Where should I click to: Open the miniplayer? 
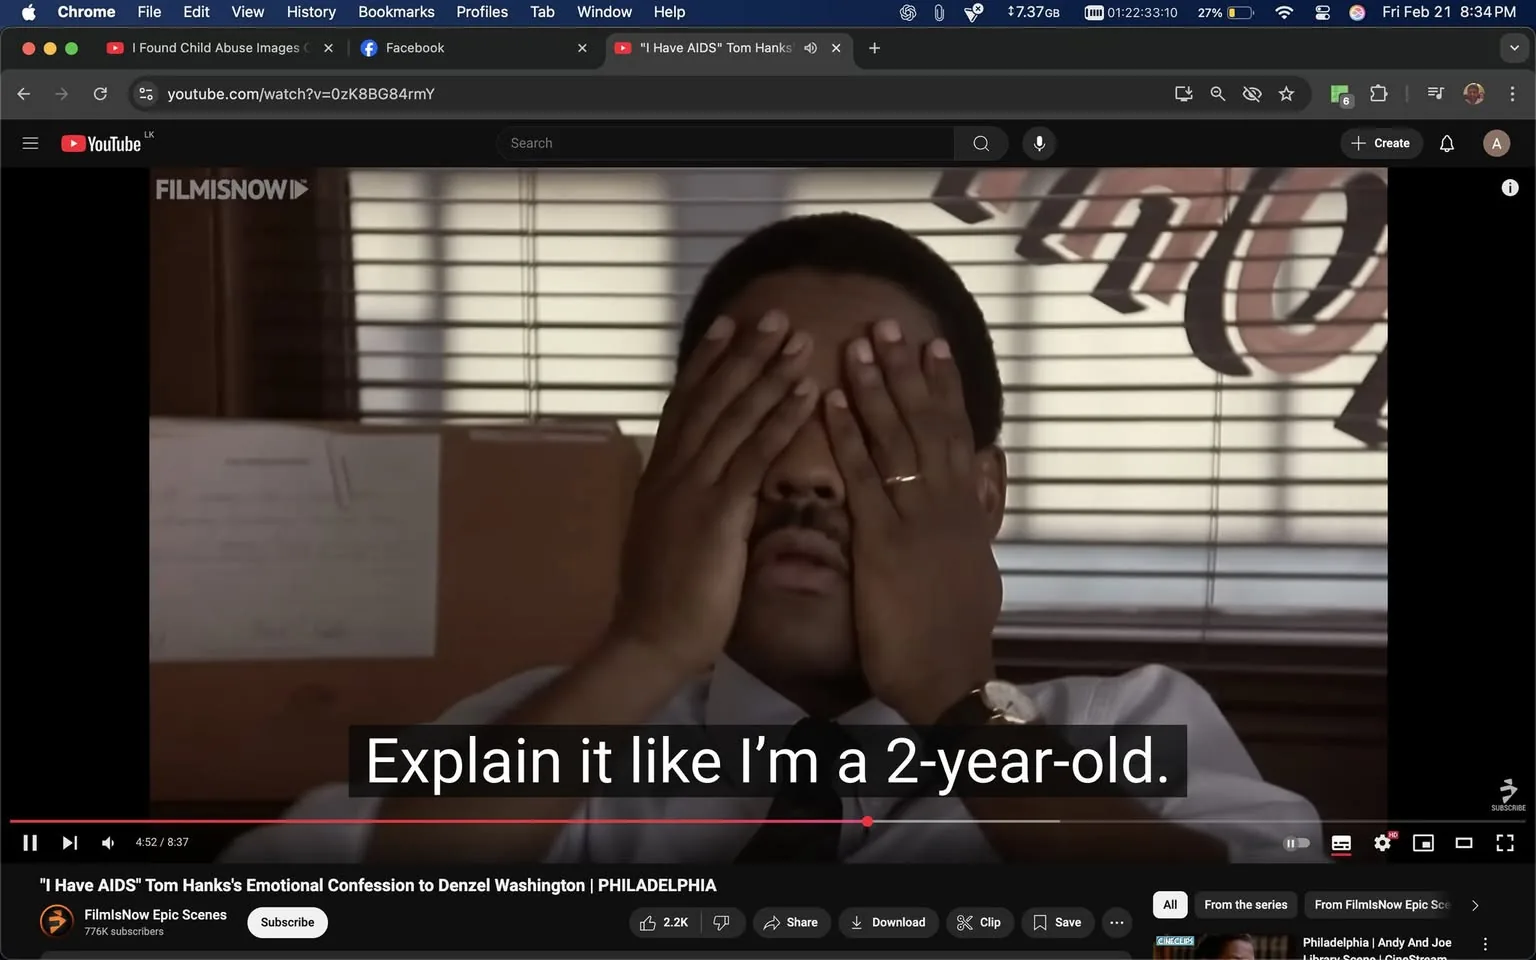point(1423,843)
